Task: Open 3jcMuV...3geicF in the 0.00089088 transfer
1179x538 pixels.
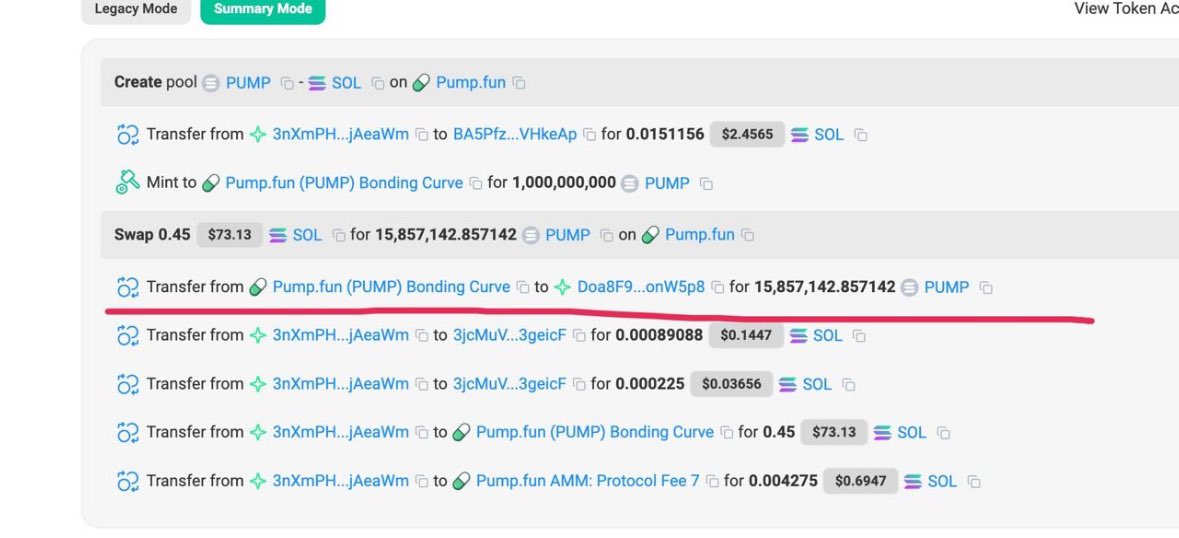Action: pyautogui.click(x=509, y=335)
